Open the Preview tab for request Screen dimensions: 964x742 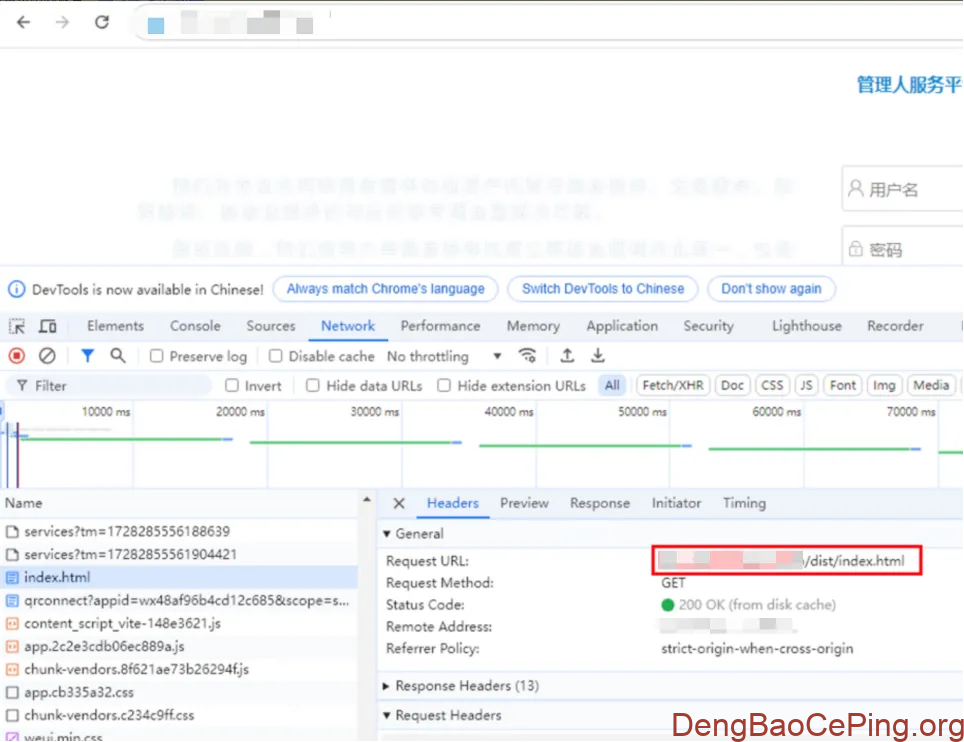[x=524, y=503]
